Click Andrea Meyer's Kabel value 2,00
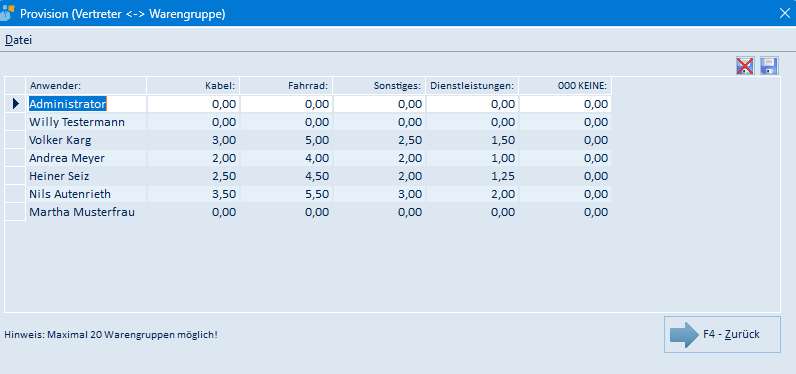This screenshot has height=374, width=796. [193, 158]
